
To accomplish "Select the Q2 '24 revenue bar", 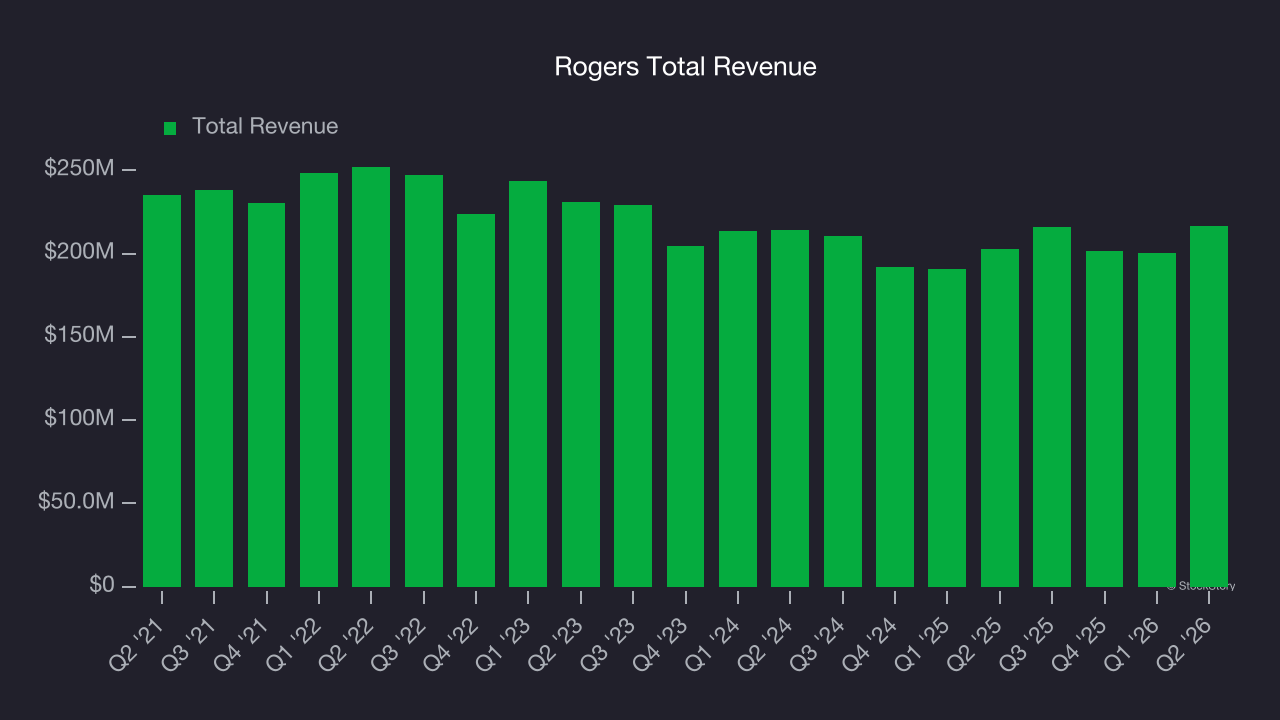I will pos(790,408).
